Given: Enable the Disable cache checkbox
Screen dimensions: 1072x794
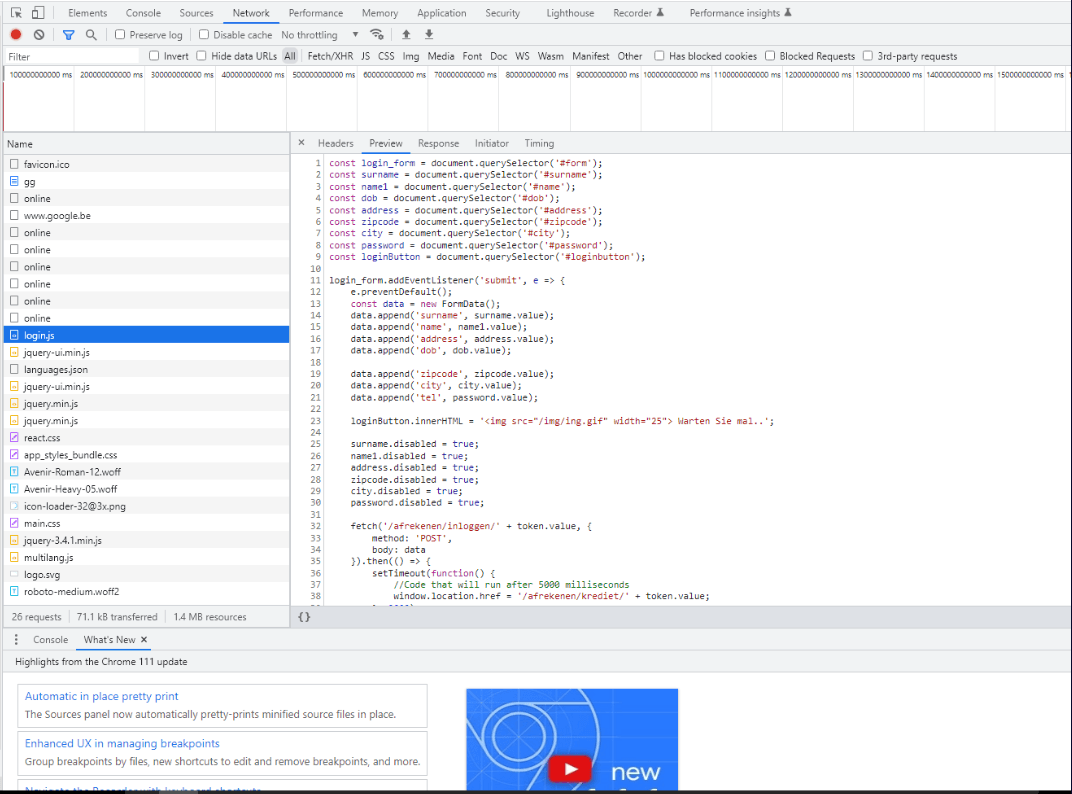Looking at the screenshot, I should click(204, 34).
